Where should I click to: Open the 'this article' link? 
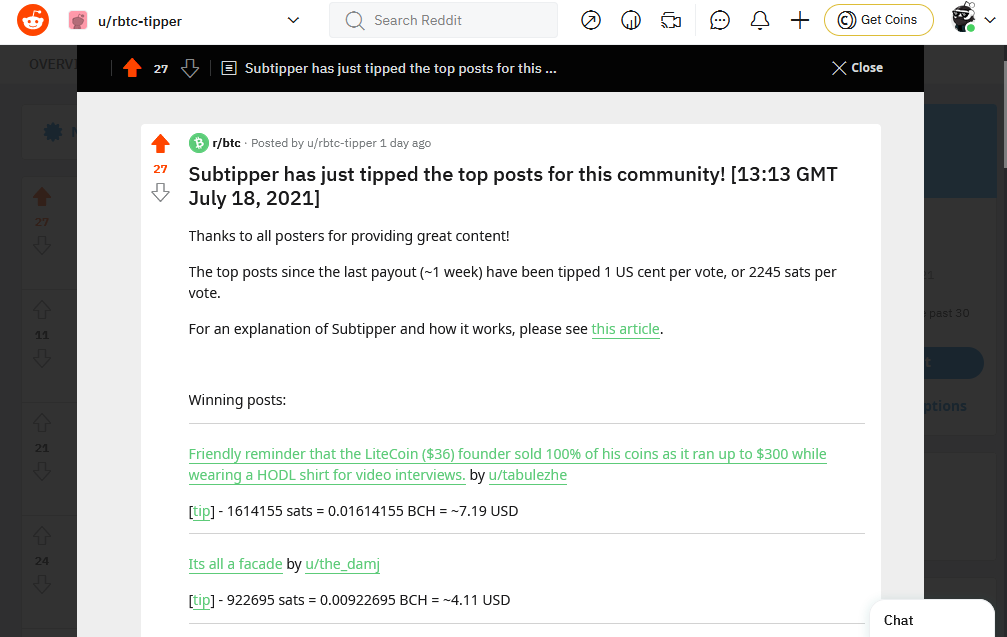[x=626, y=329]
